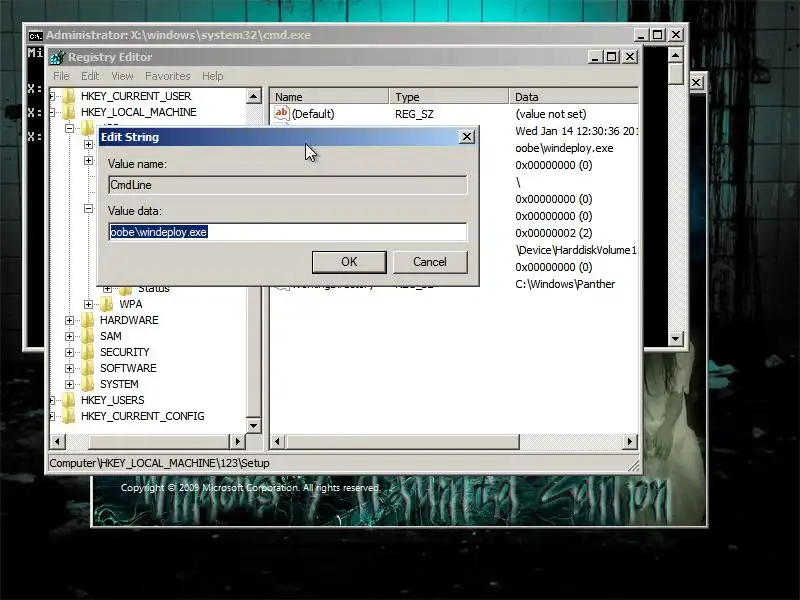Image resolution: width=800 pixels, height=600 pixels.
Task: Select the SOFTWARE key label
Action: tap(128, 368)
